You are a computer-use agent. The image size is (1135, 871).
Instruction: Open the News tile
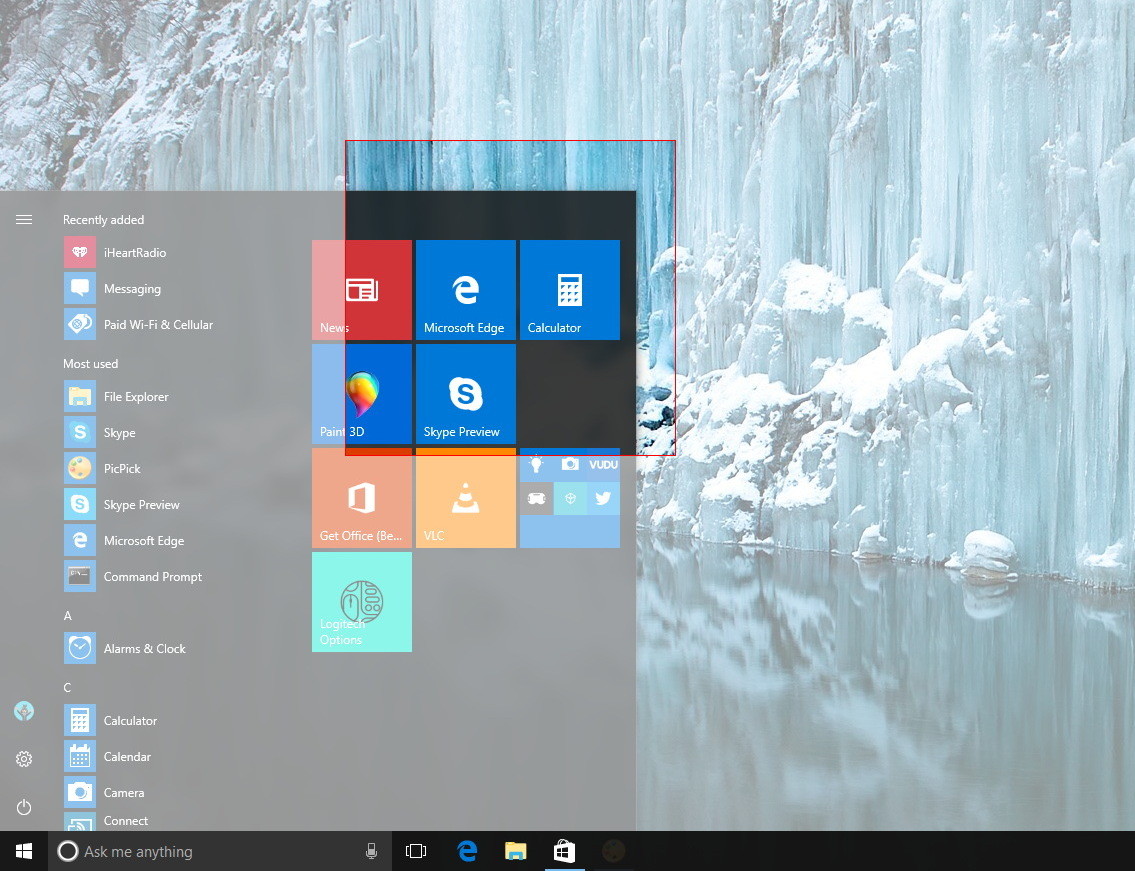(x=361, y=289)
